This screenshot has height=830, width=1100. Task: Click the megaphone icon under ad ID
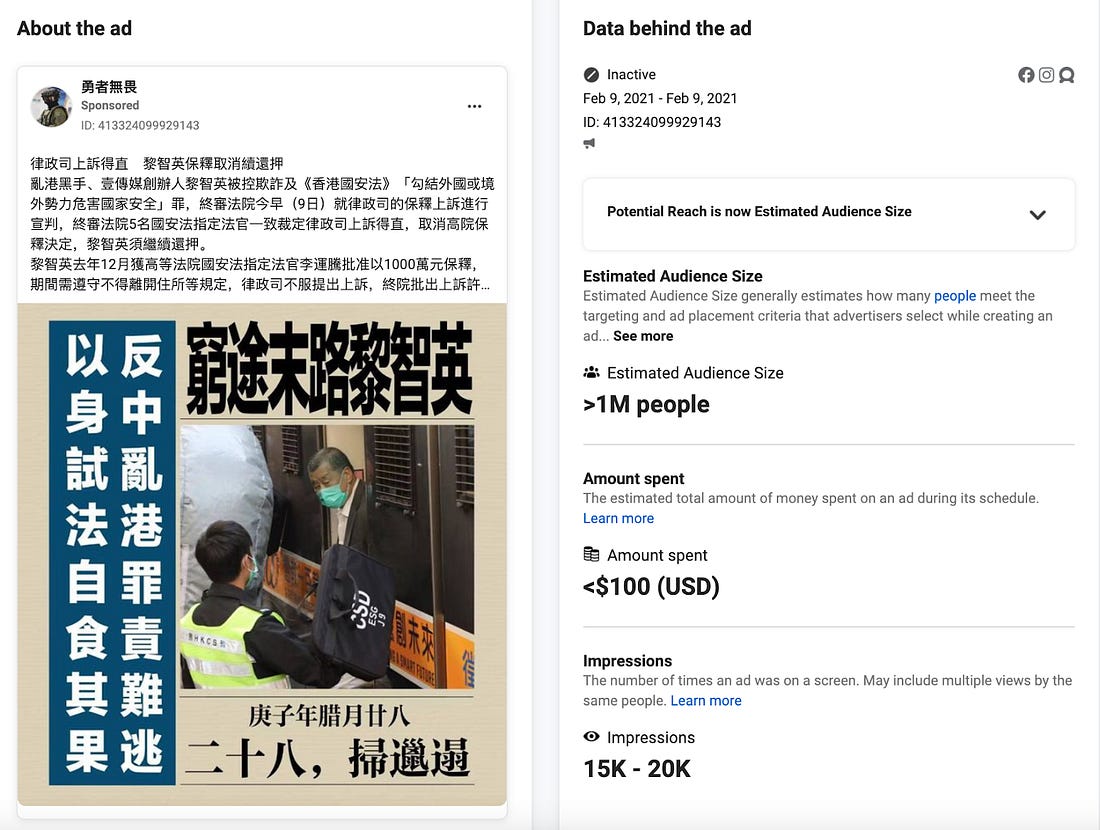coord(589,143)
